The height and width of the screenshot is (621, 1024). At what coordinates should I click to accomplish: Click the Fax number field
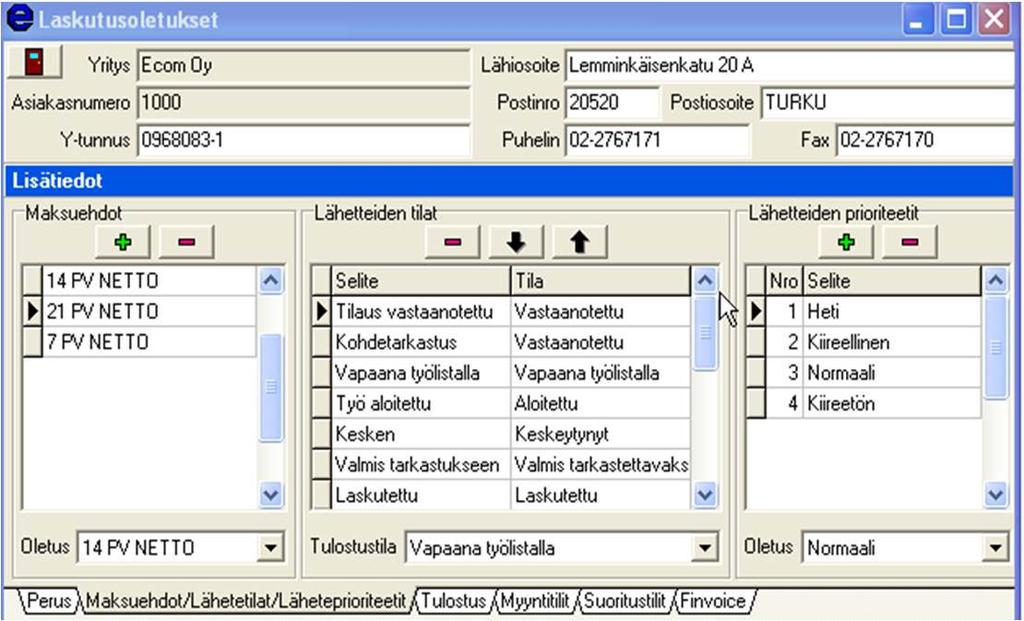(x=925, y=140)
